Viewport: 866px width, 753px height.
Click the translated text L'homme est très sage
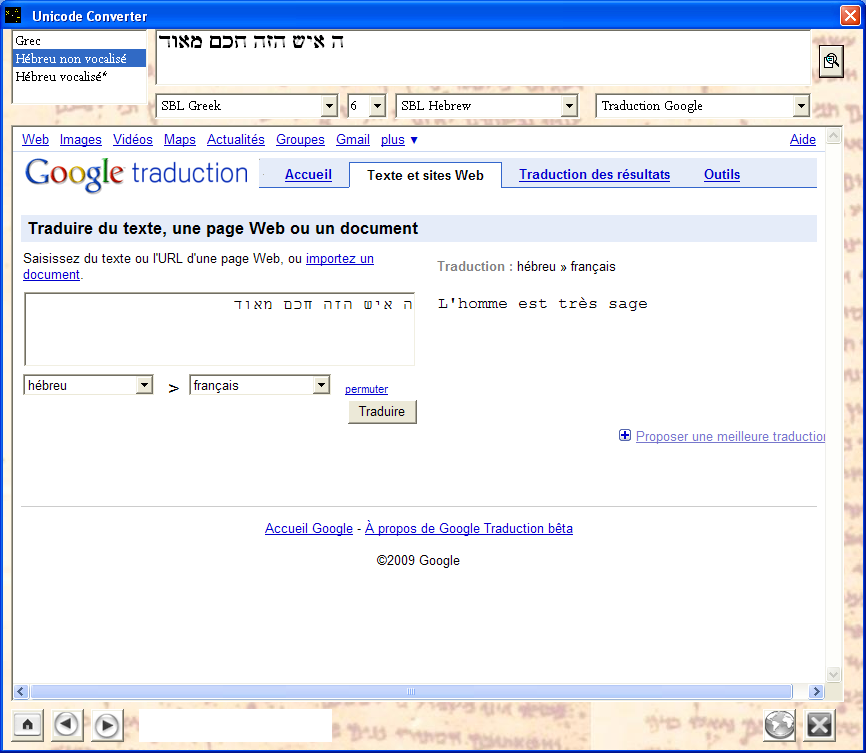click(x=542, y=304)
